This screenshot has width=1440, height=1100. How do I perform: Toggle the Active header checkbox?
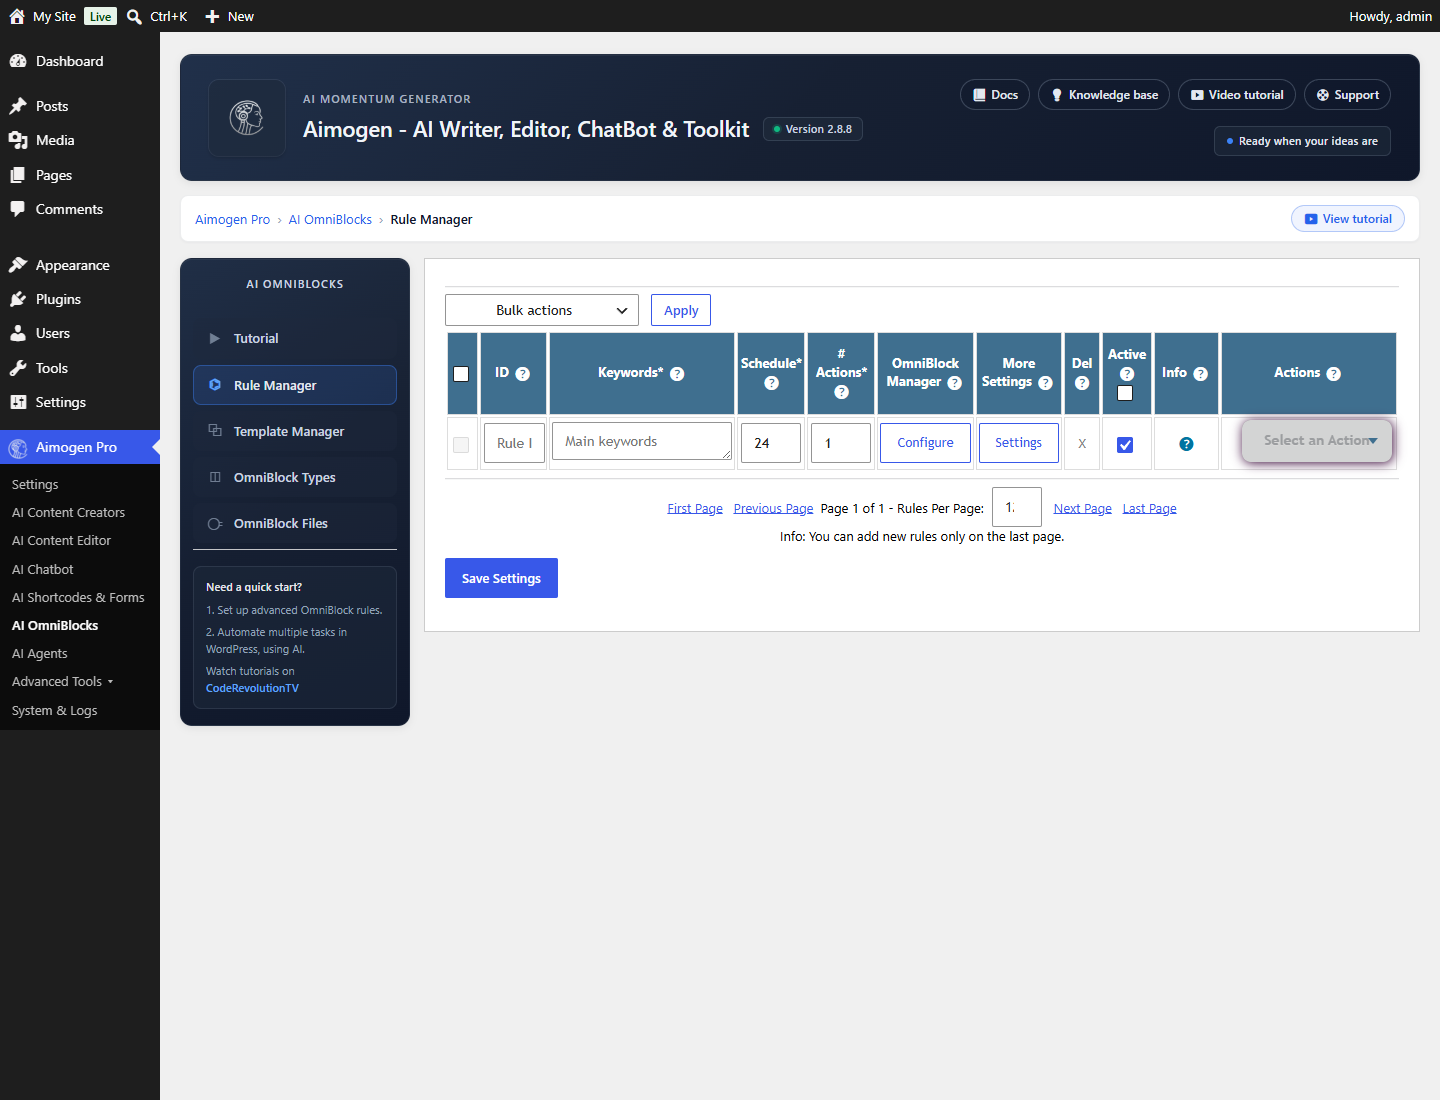(x=1125, y=393)
